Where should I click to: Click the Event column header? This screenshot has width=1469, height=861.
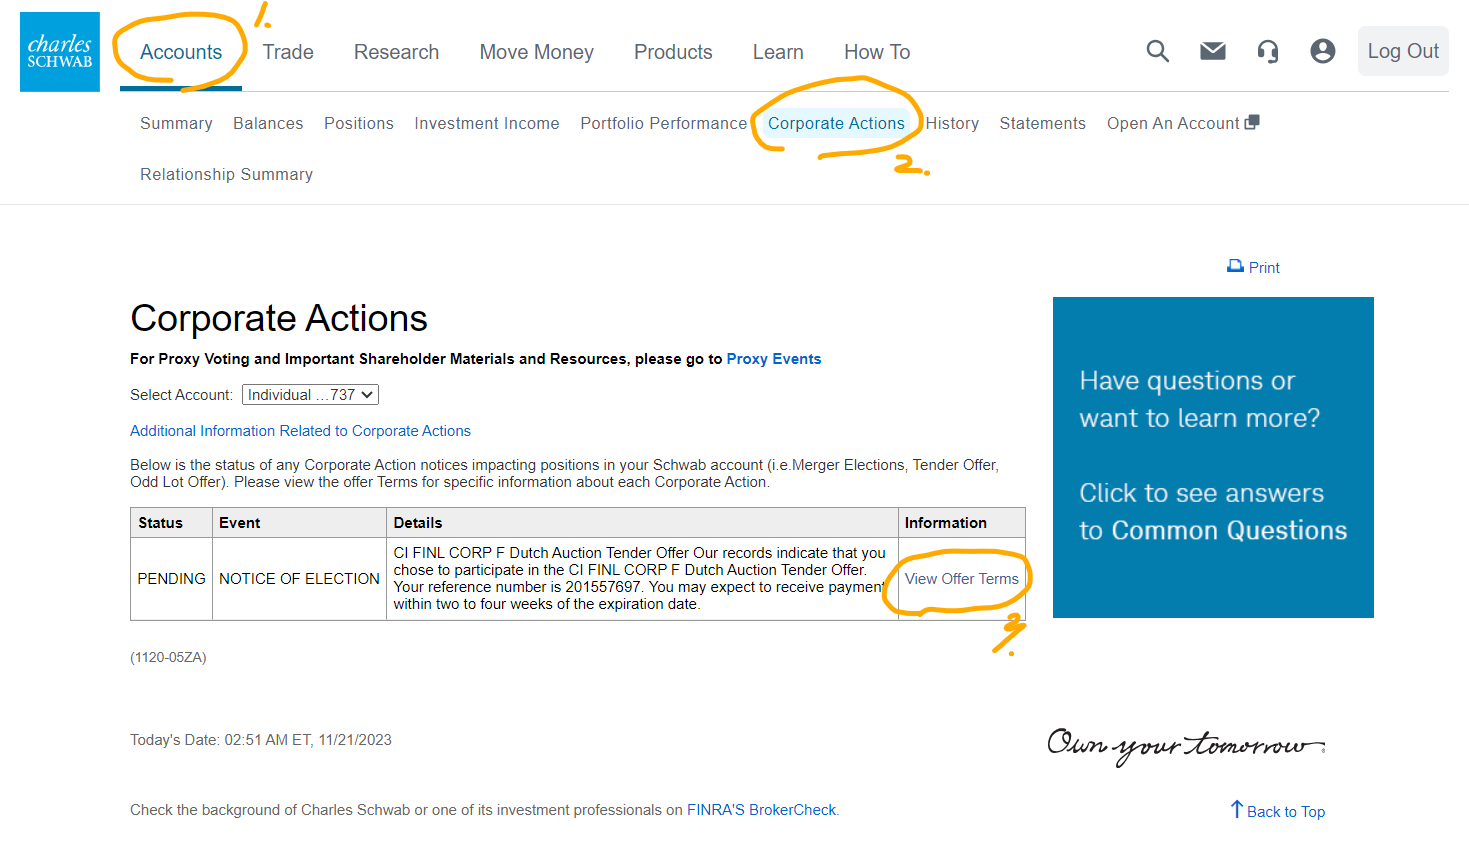coord(299,523)
